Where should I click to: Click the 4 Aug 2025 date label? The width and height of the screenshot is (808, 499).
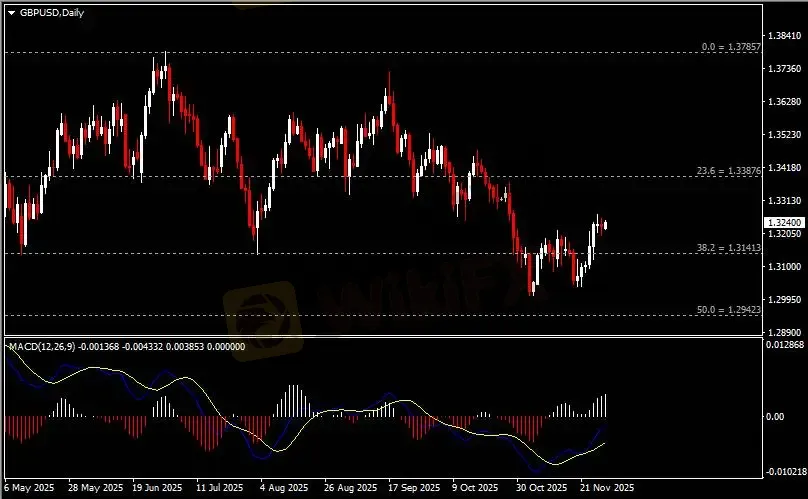click(284, 487)
